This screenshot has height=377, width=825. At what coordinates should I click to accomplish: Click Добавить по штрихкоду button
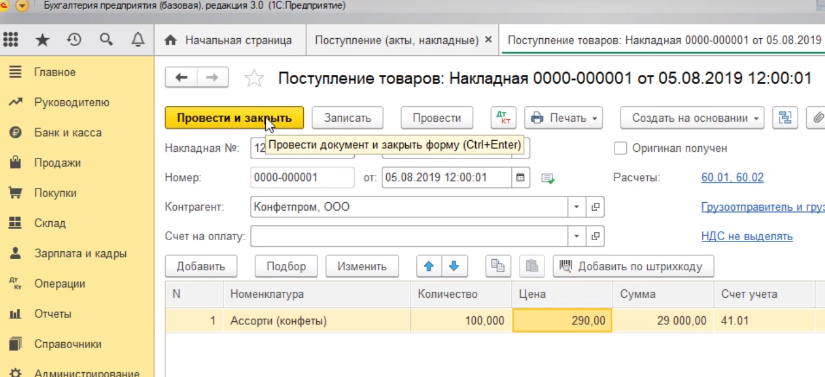click(x=633, y=267)
